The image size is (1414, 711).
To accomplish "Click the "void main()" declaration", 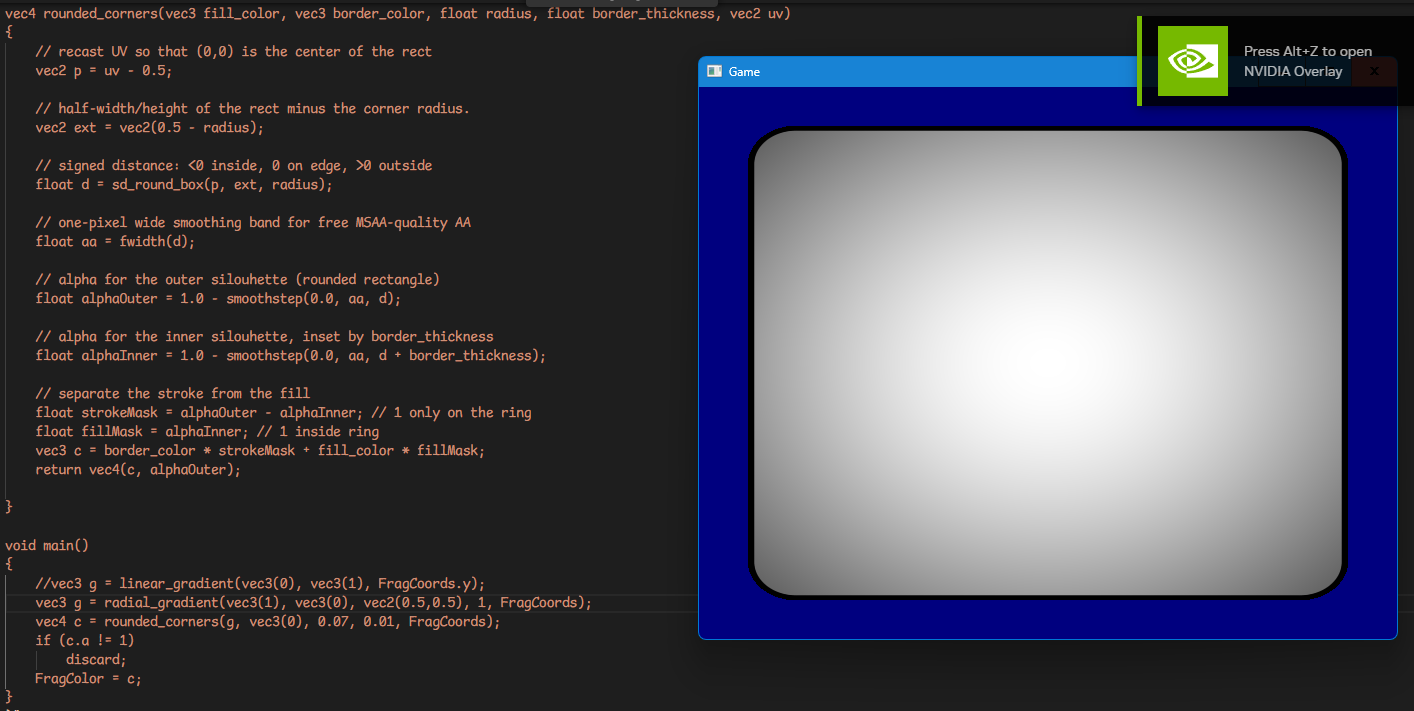I will point(47,545).
